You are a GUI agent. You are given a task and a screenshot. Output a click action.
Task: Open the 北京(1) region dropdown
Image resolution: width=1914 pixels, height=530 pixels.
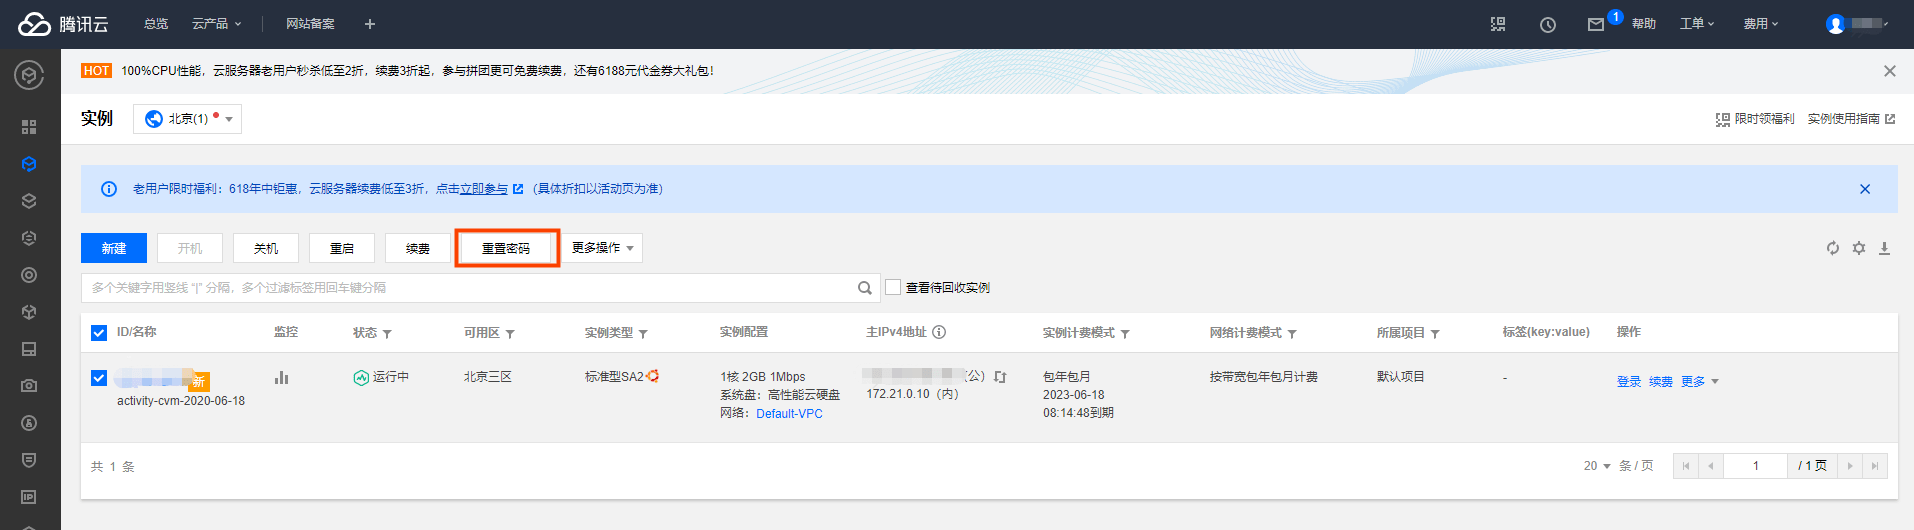pos(188,119)
